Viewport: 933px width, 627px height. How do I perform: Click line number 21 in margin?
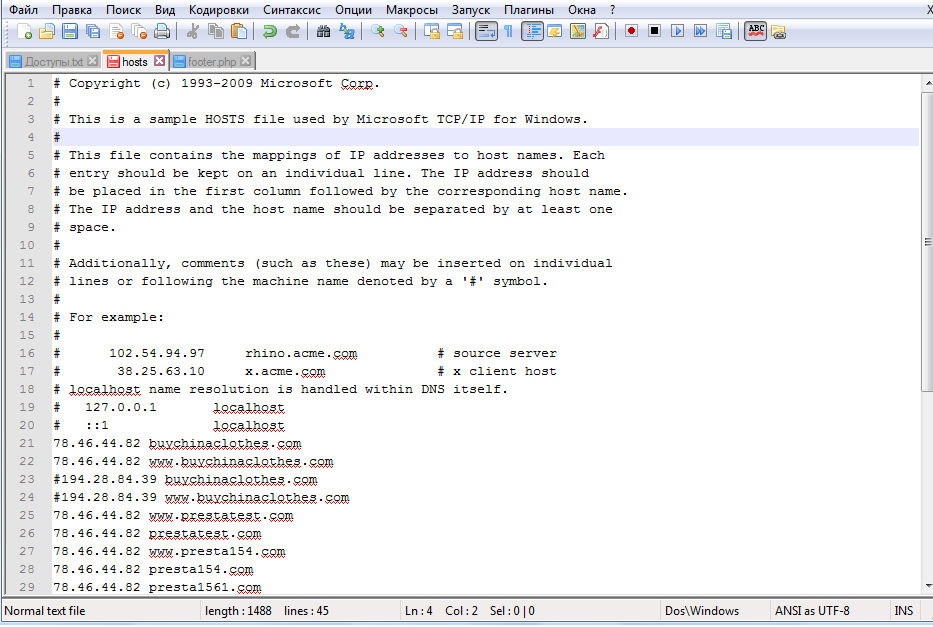pos(27,443)
